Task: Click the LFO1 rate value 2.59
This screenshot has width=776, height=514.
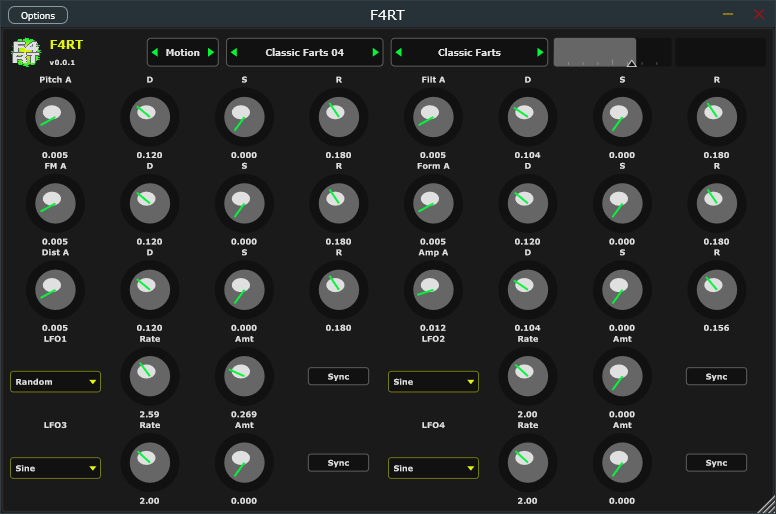Action: pyautogui.click(x=149, y=415)
